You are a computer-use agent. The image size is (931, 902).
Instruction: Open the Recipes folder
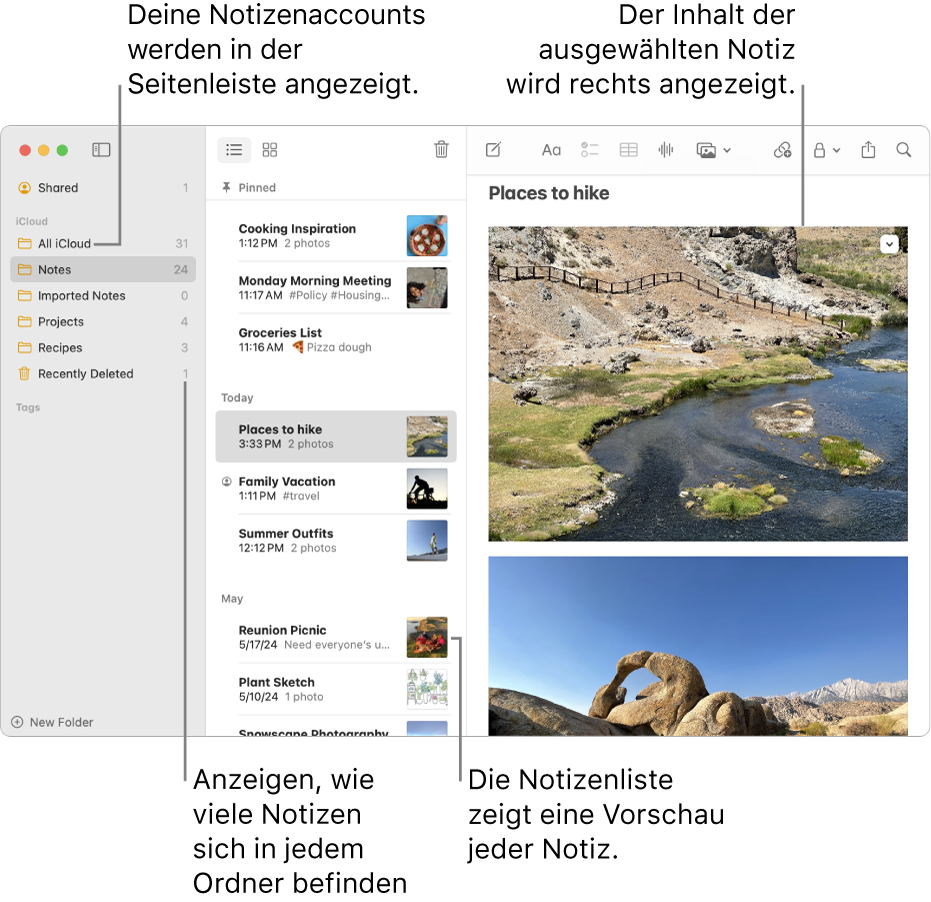click(103, 348)
